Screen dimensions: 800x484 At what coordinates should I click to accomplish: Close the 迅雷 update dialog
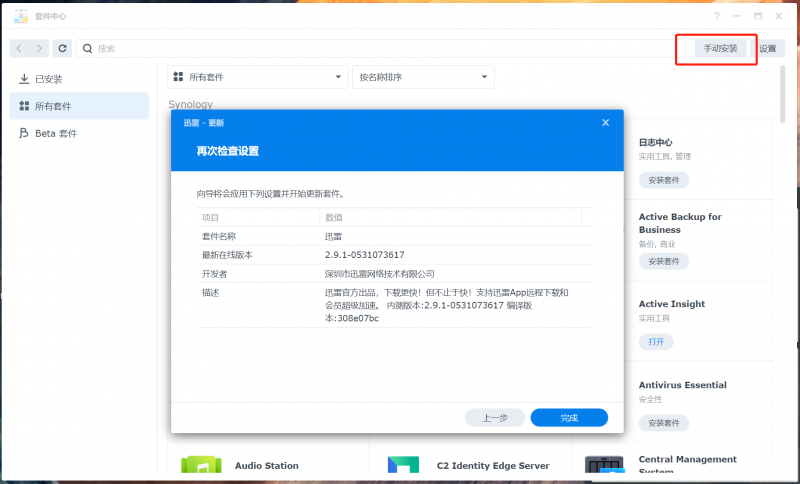tap(606, 122)
